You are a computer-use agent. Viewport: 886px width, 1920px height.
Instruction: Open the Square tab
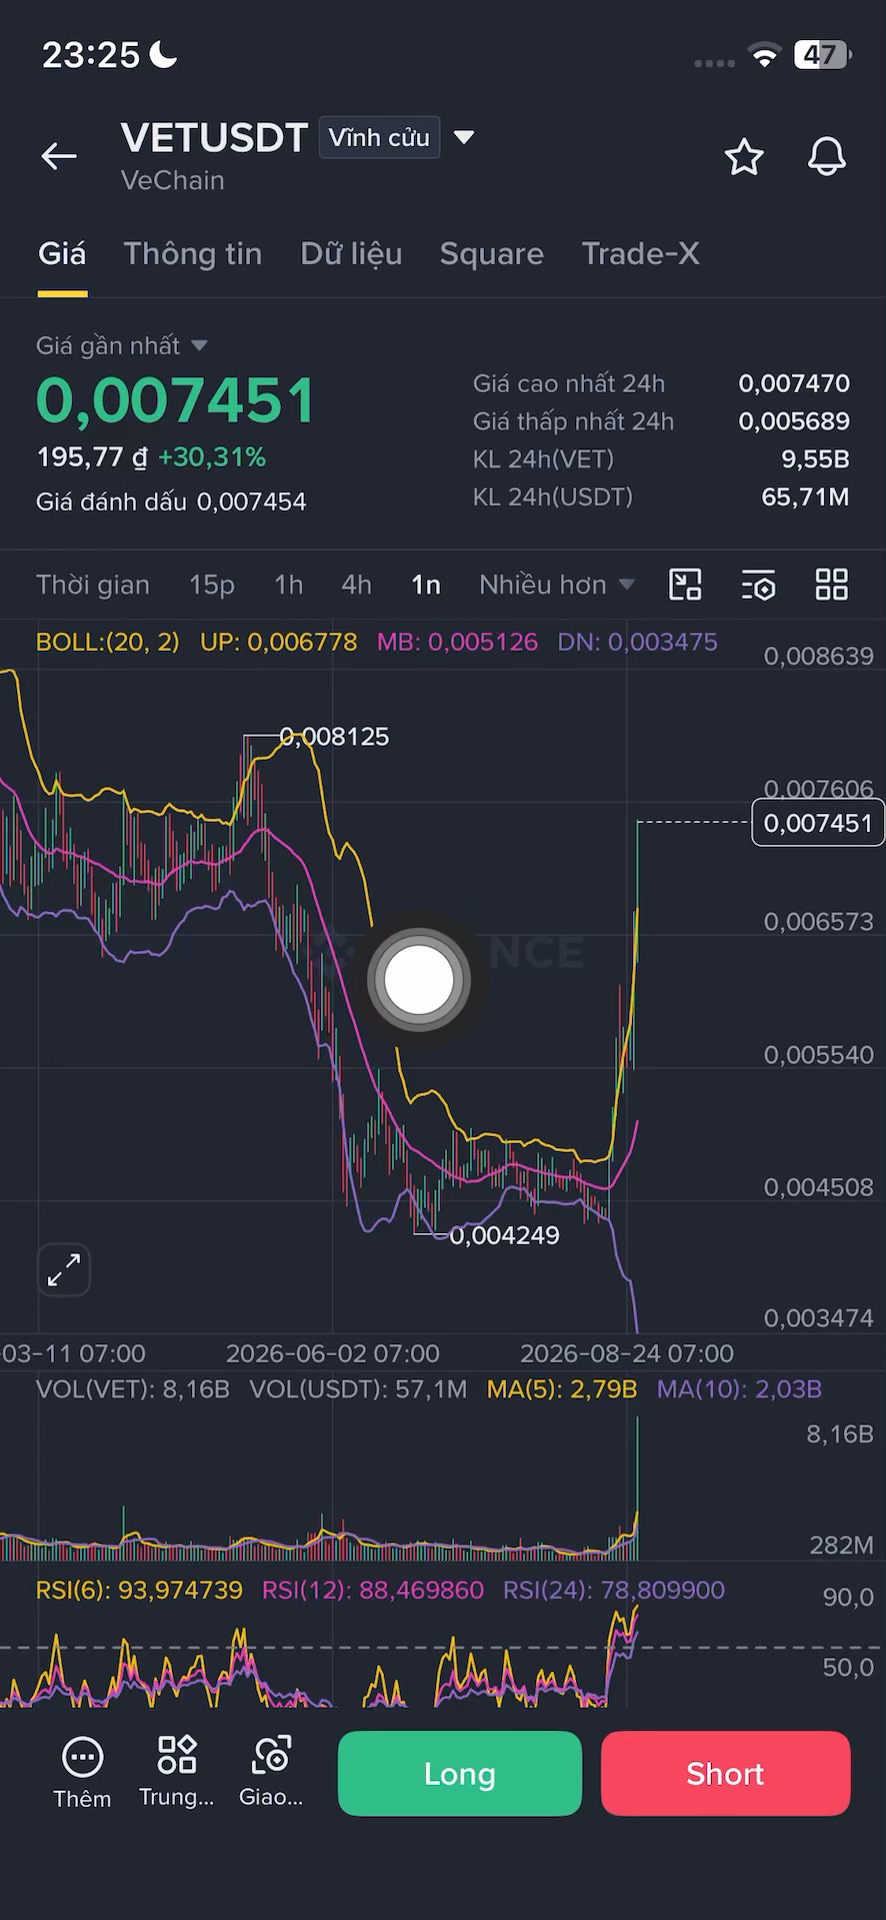[x=492, y=254]
